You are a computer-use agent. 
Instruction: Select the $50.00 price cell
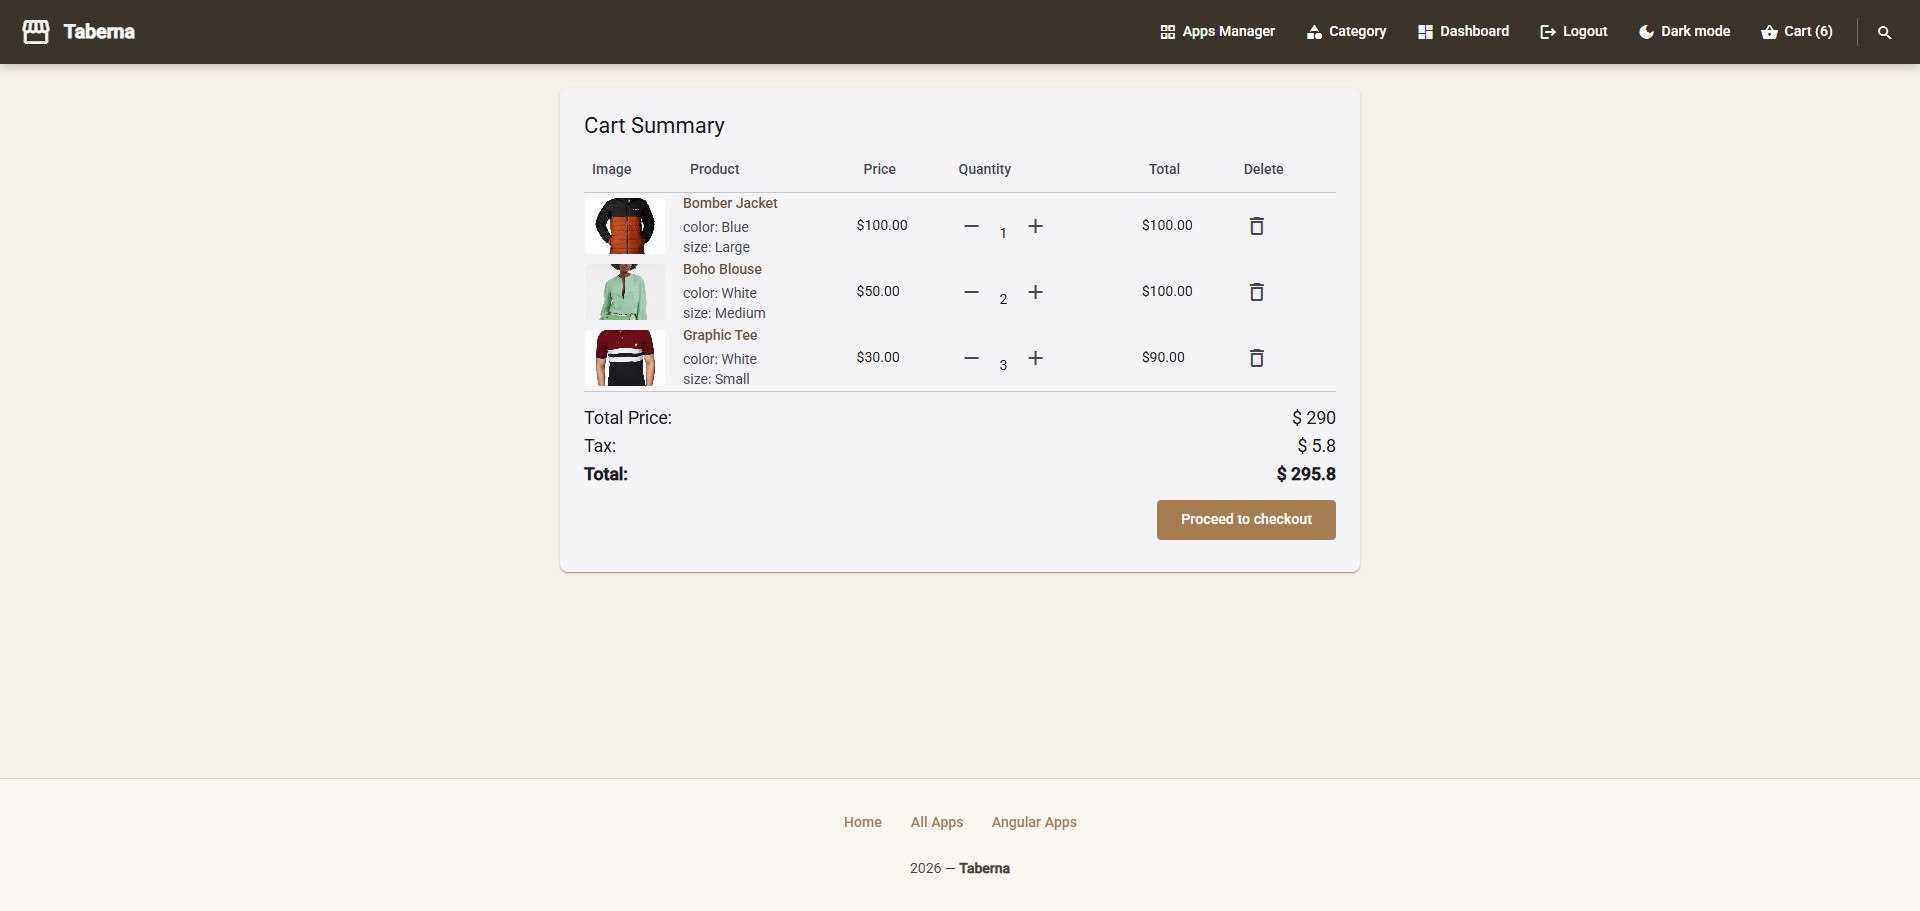click(878, 291)
